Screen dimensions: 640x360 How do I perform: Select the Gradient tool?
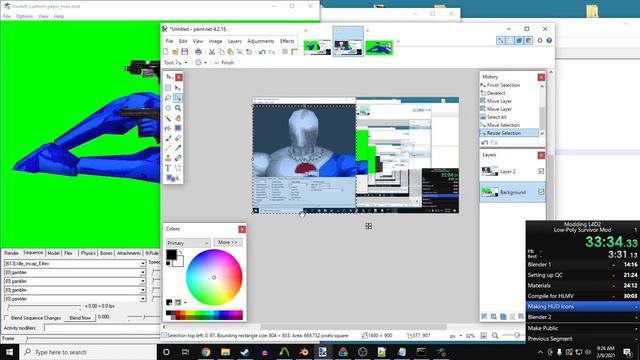click(x=178, y=128)
